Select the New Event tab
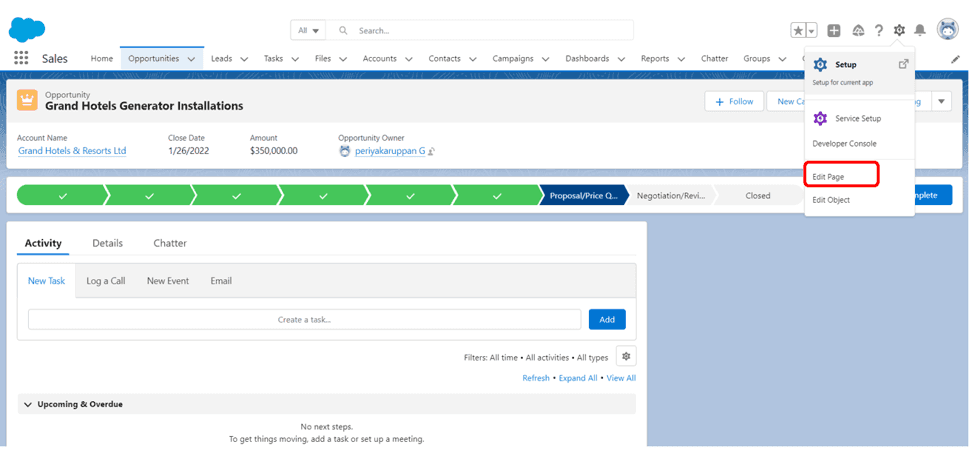Screen dimensions: 975x456 (x=168, y=281)
